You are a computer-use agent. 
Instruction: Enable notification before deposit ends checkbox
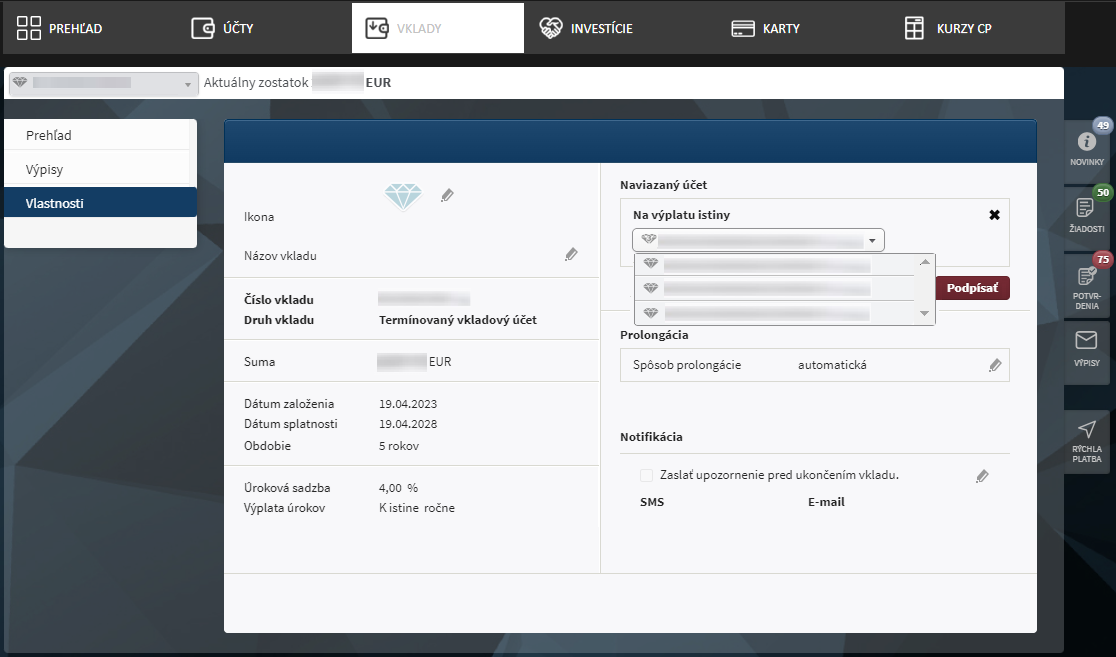[x=647, y=476]
